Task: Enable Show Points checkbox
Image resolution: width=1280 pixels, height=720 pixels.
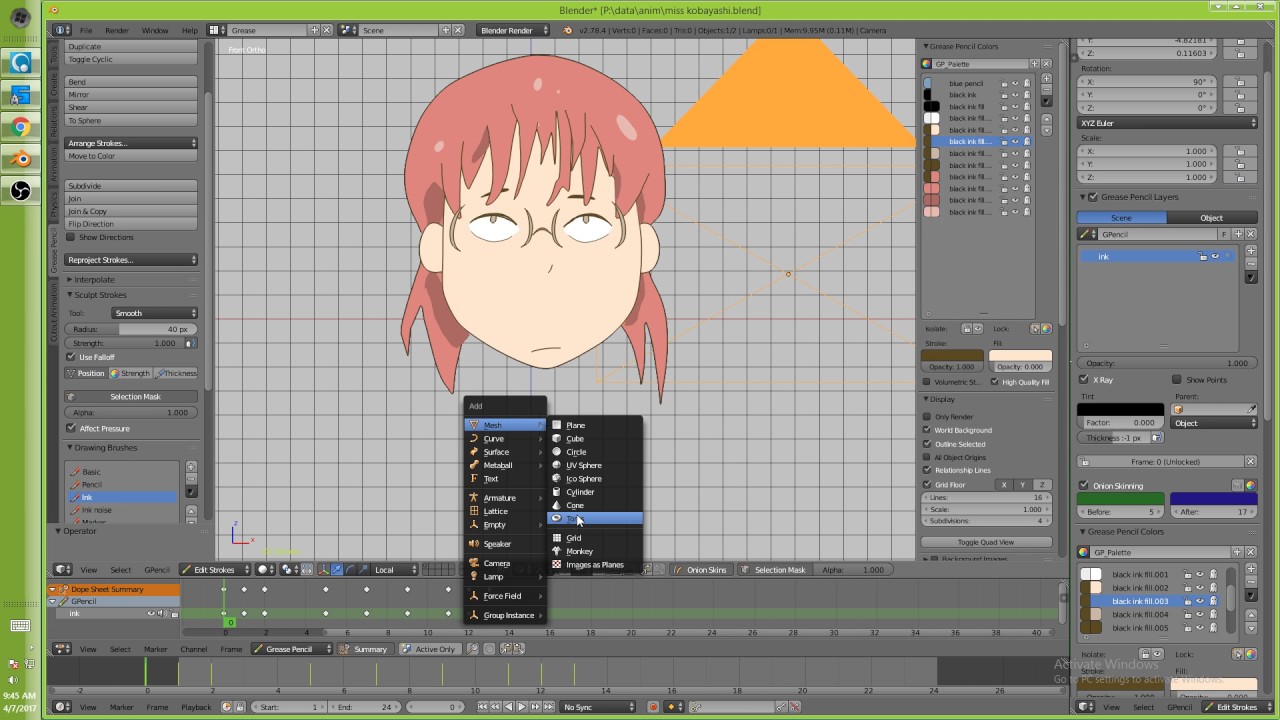Action: click(x=1177, y=380)
